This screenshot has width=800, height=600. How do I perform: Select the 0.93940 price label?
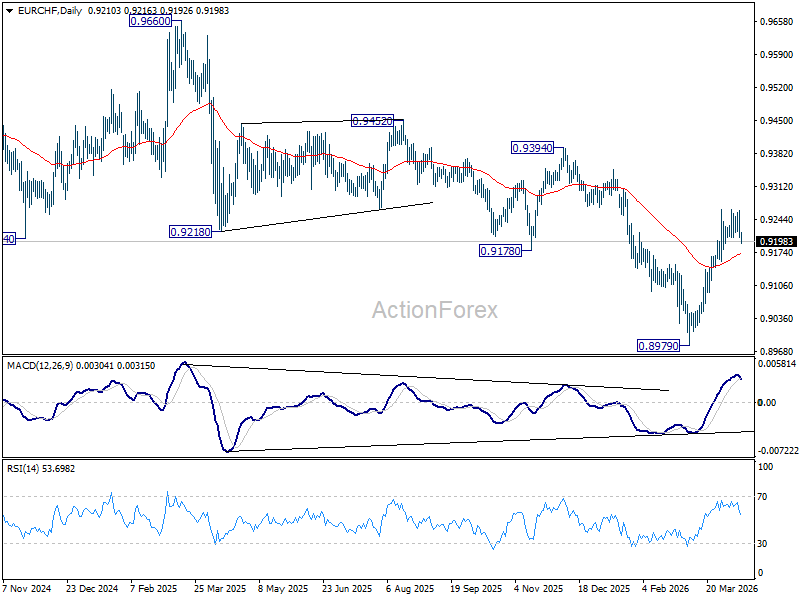coord(532,148)
